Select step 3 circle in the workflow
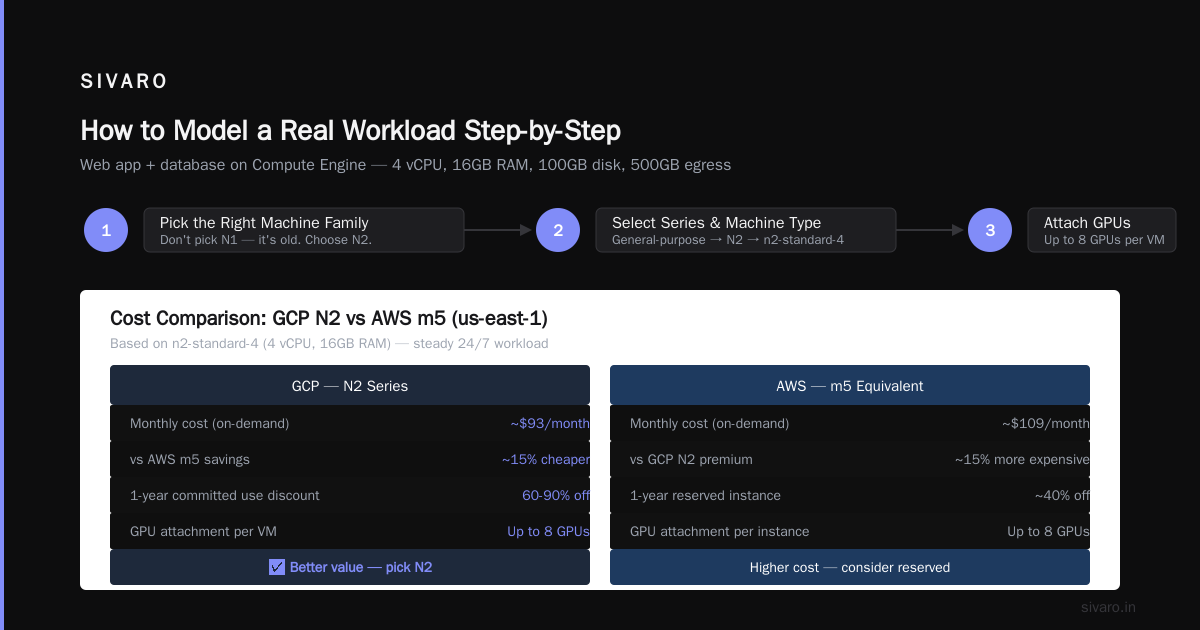The height and width of the screenshot is (630, 1200). (x=990, y=230)
